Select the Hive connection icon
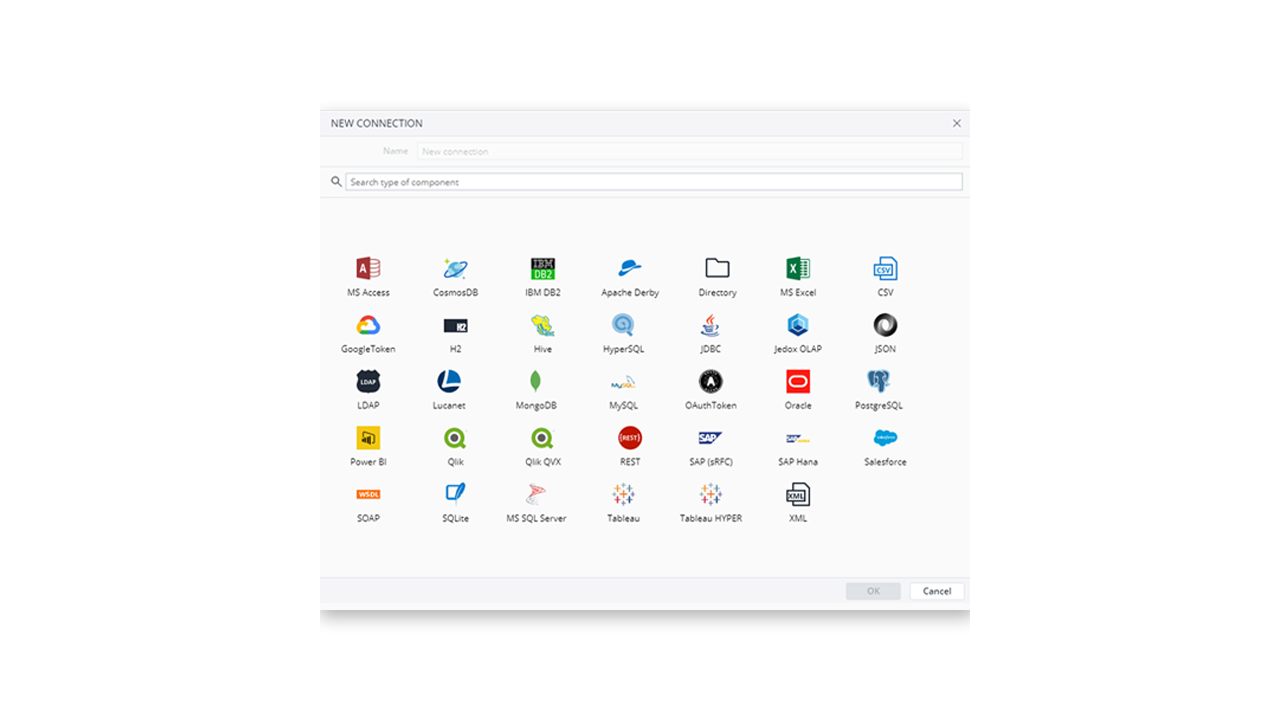1280x720 pixels. (542, 325)
